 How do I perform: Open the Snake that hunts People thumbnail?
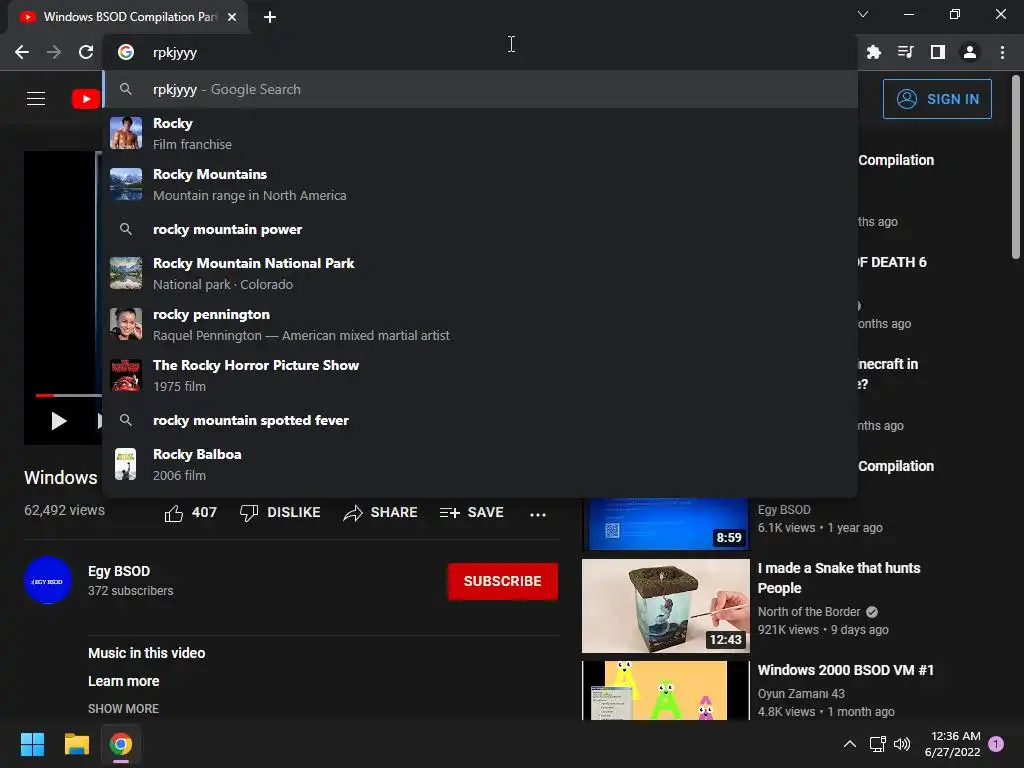click(665, 605)
